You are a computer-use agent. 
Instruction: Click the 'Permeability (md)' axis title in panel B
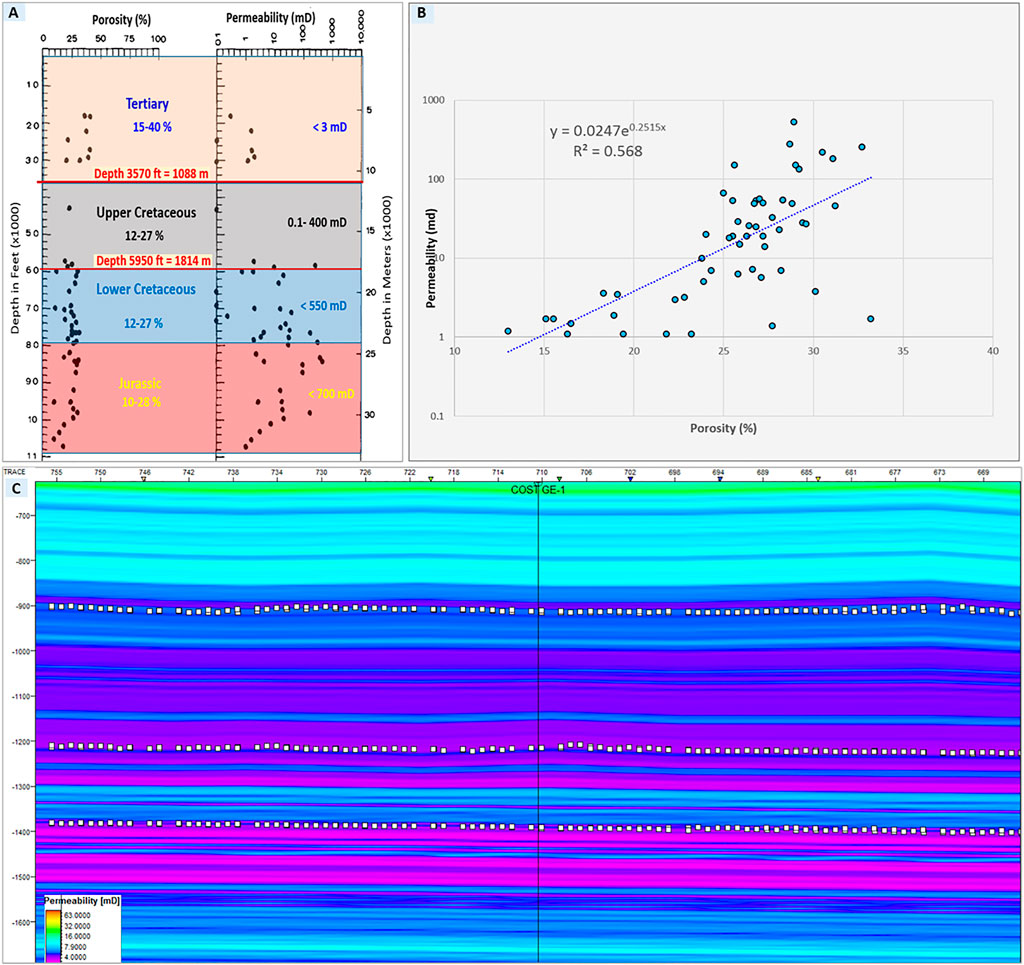point(431,258)
